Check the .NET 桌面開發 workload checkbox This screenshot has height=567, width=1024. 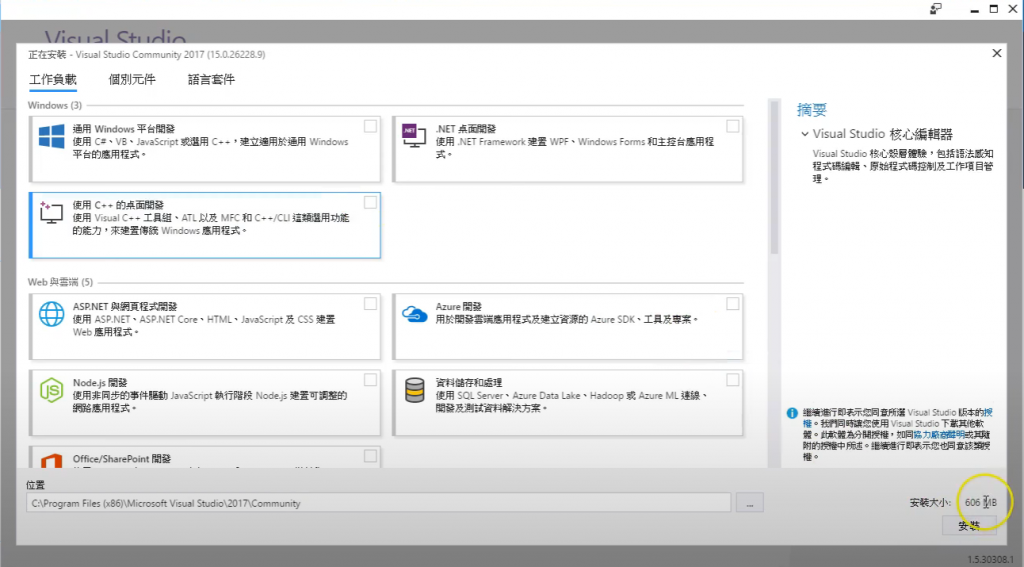[x=733, y=126]
